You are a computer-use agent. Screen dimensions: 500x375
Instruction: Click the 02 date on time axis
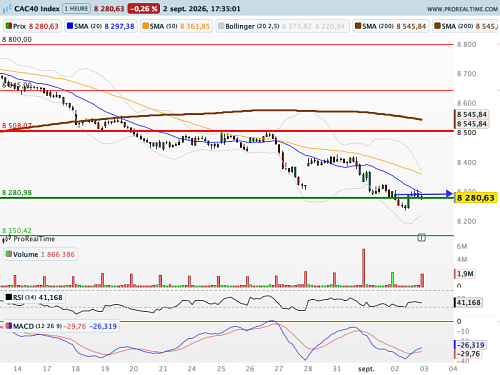point(395,369)
